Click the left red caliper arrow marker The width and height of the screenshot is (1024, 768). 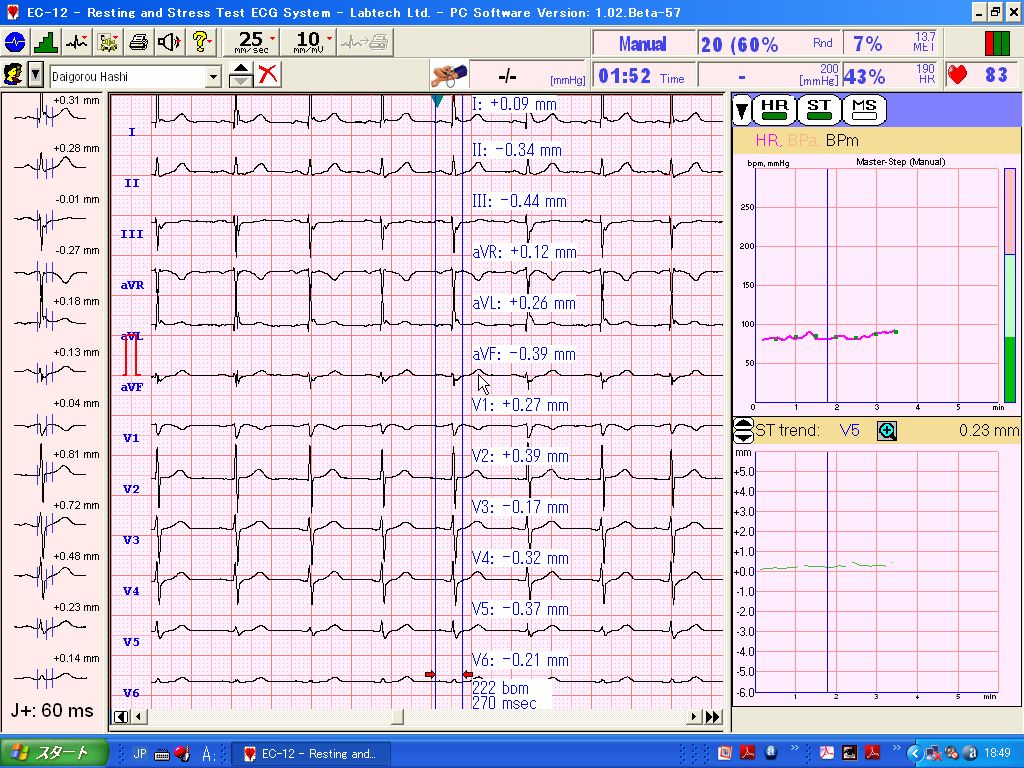430,675
